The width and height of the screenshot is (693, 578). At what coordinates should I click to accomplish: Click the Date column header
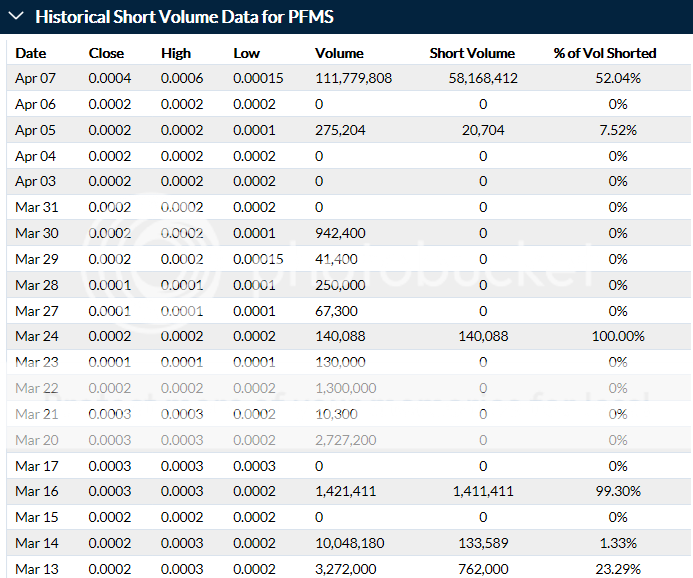pyautogui.click(x=31, y=53)
